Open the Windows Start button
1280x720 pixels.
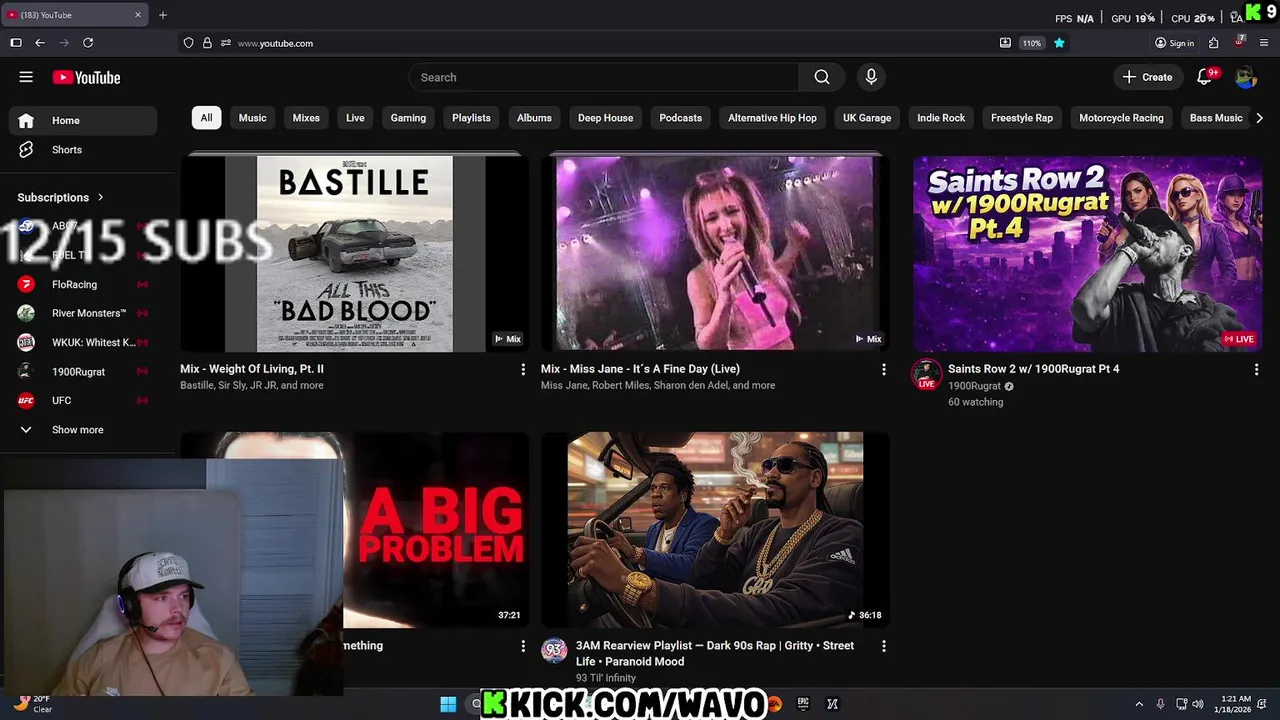pyautogui.click(x=448, y=704)
